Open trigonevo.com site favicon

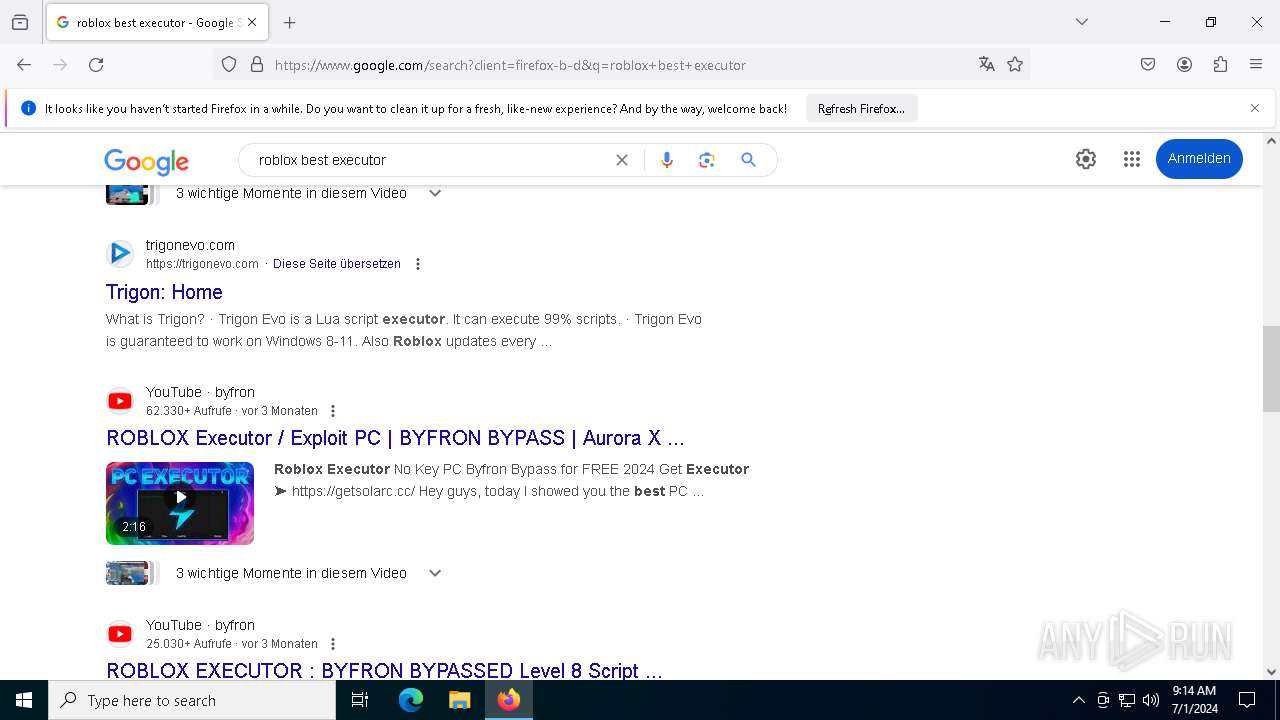point(120,254)
